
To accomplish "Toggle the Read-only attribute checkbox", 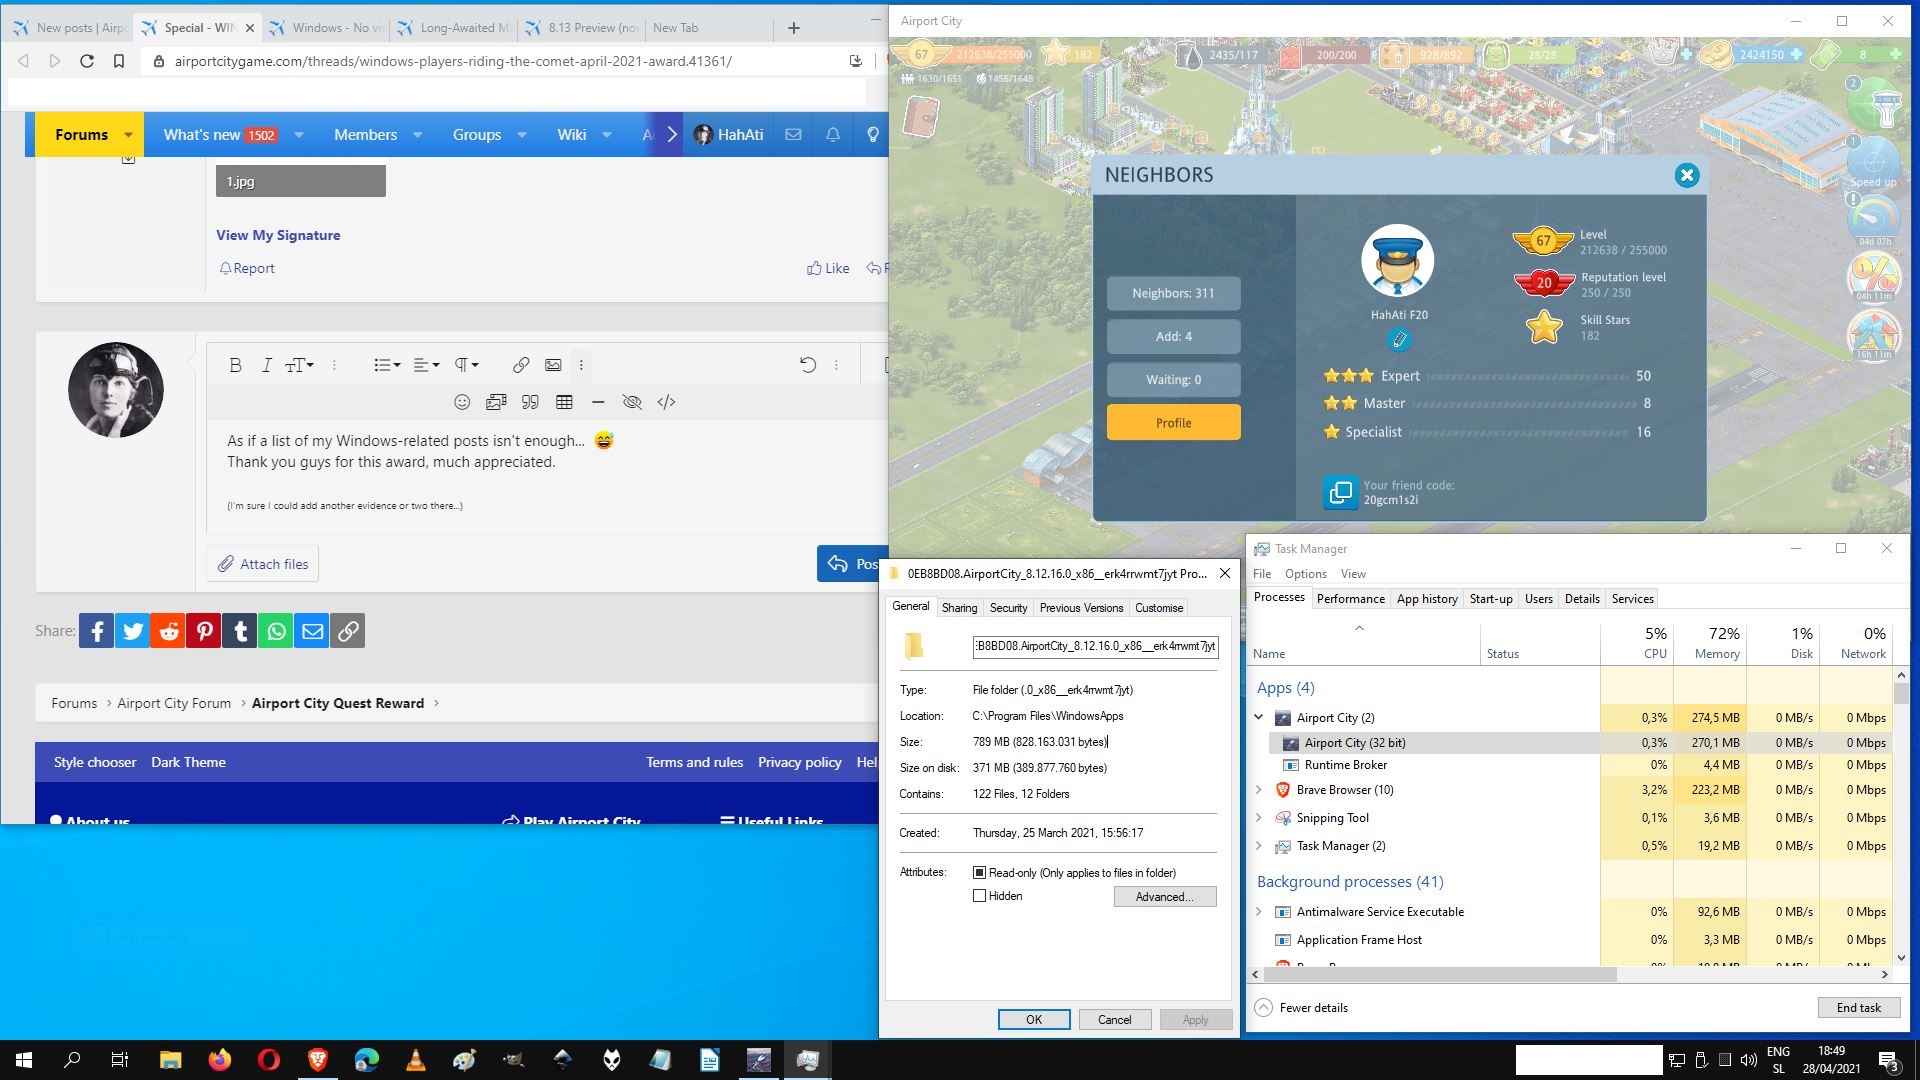I will [x=980, y=873].
